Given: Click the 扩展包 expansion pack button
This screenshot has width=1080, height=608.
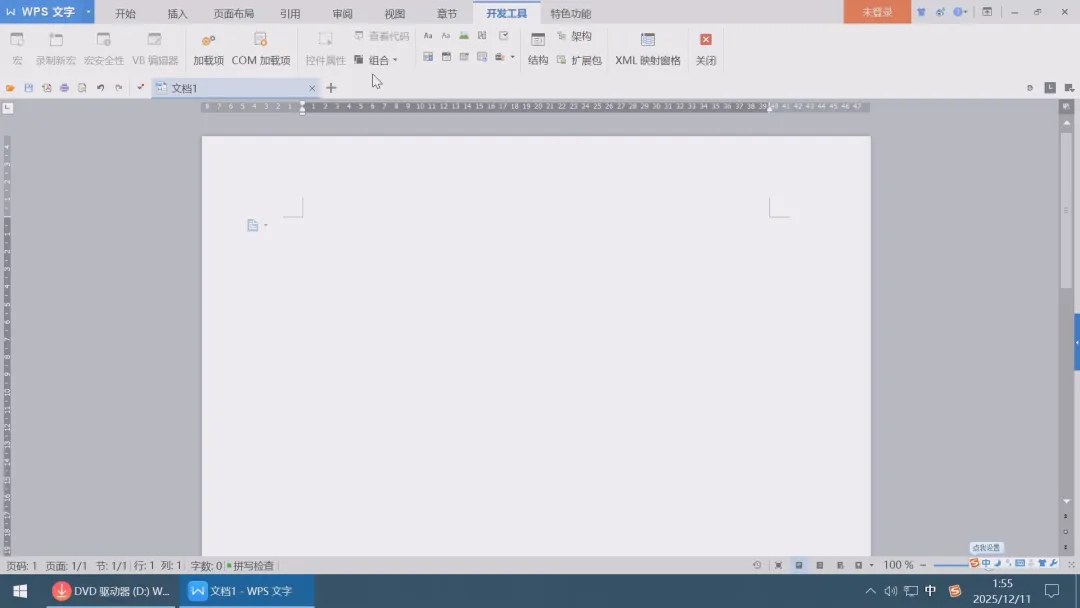Looking at the screenshot, I should 579,60.
